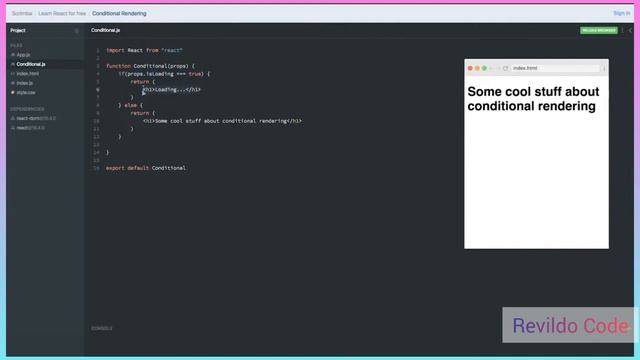Open style.css in the file list
This screenshot has width=640, height=360.
26,93
